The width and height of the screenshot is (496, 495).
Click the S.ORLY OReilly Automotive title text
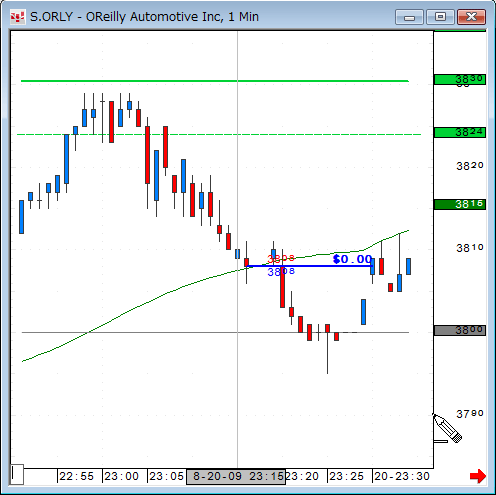(144, 17)
